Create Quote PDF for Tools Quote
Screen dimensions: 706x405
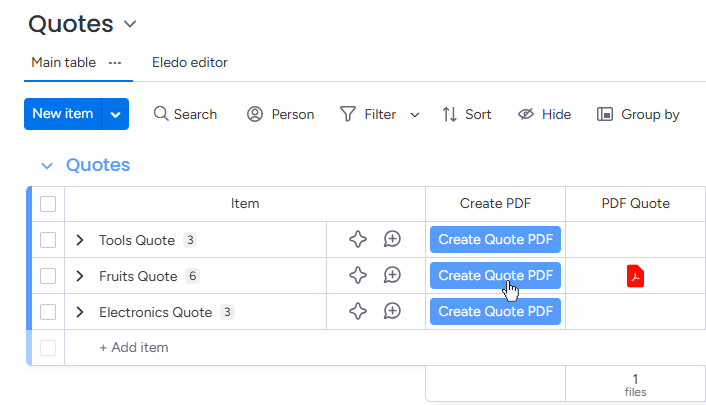495,239
